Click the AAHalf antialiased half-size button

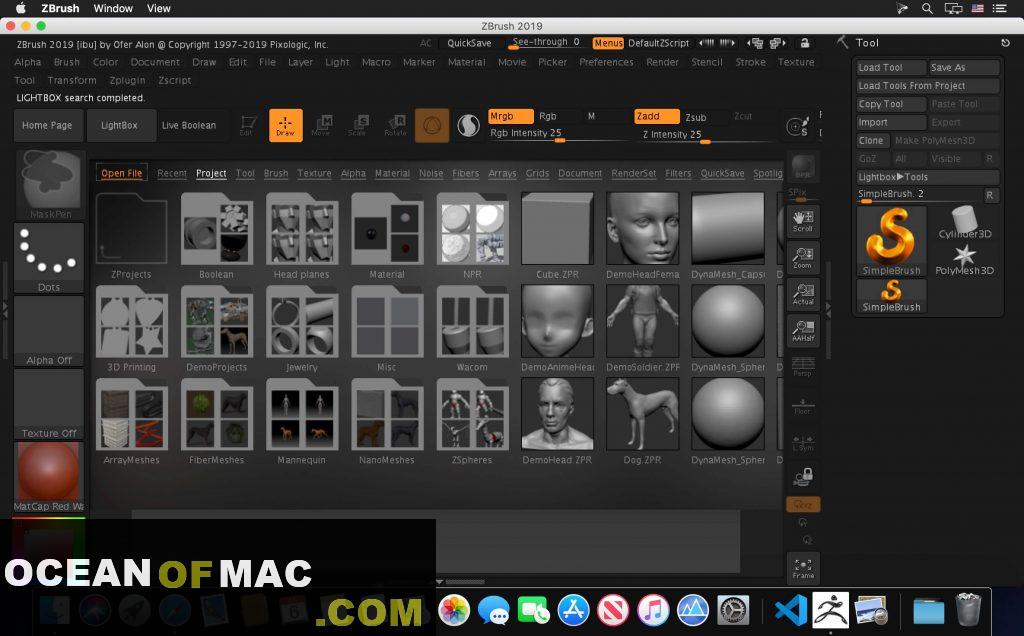point(803,331)
